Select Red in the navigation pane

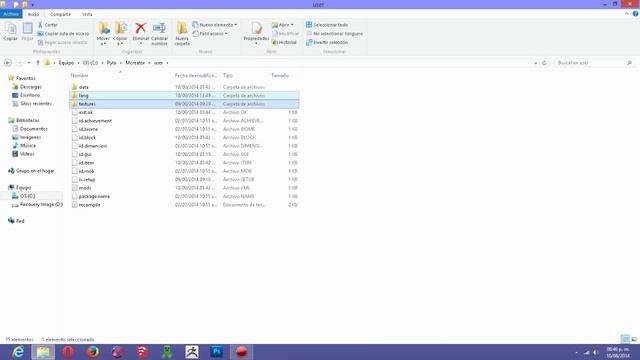20,221
